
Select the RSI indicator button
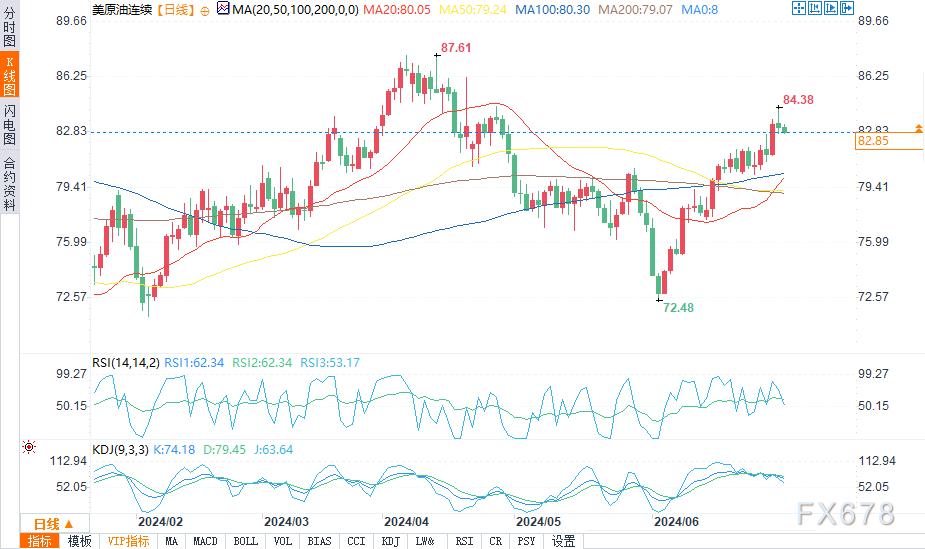click(464, 541)
